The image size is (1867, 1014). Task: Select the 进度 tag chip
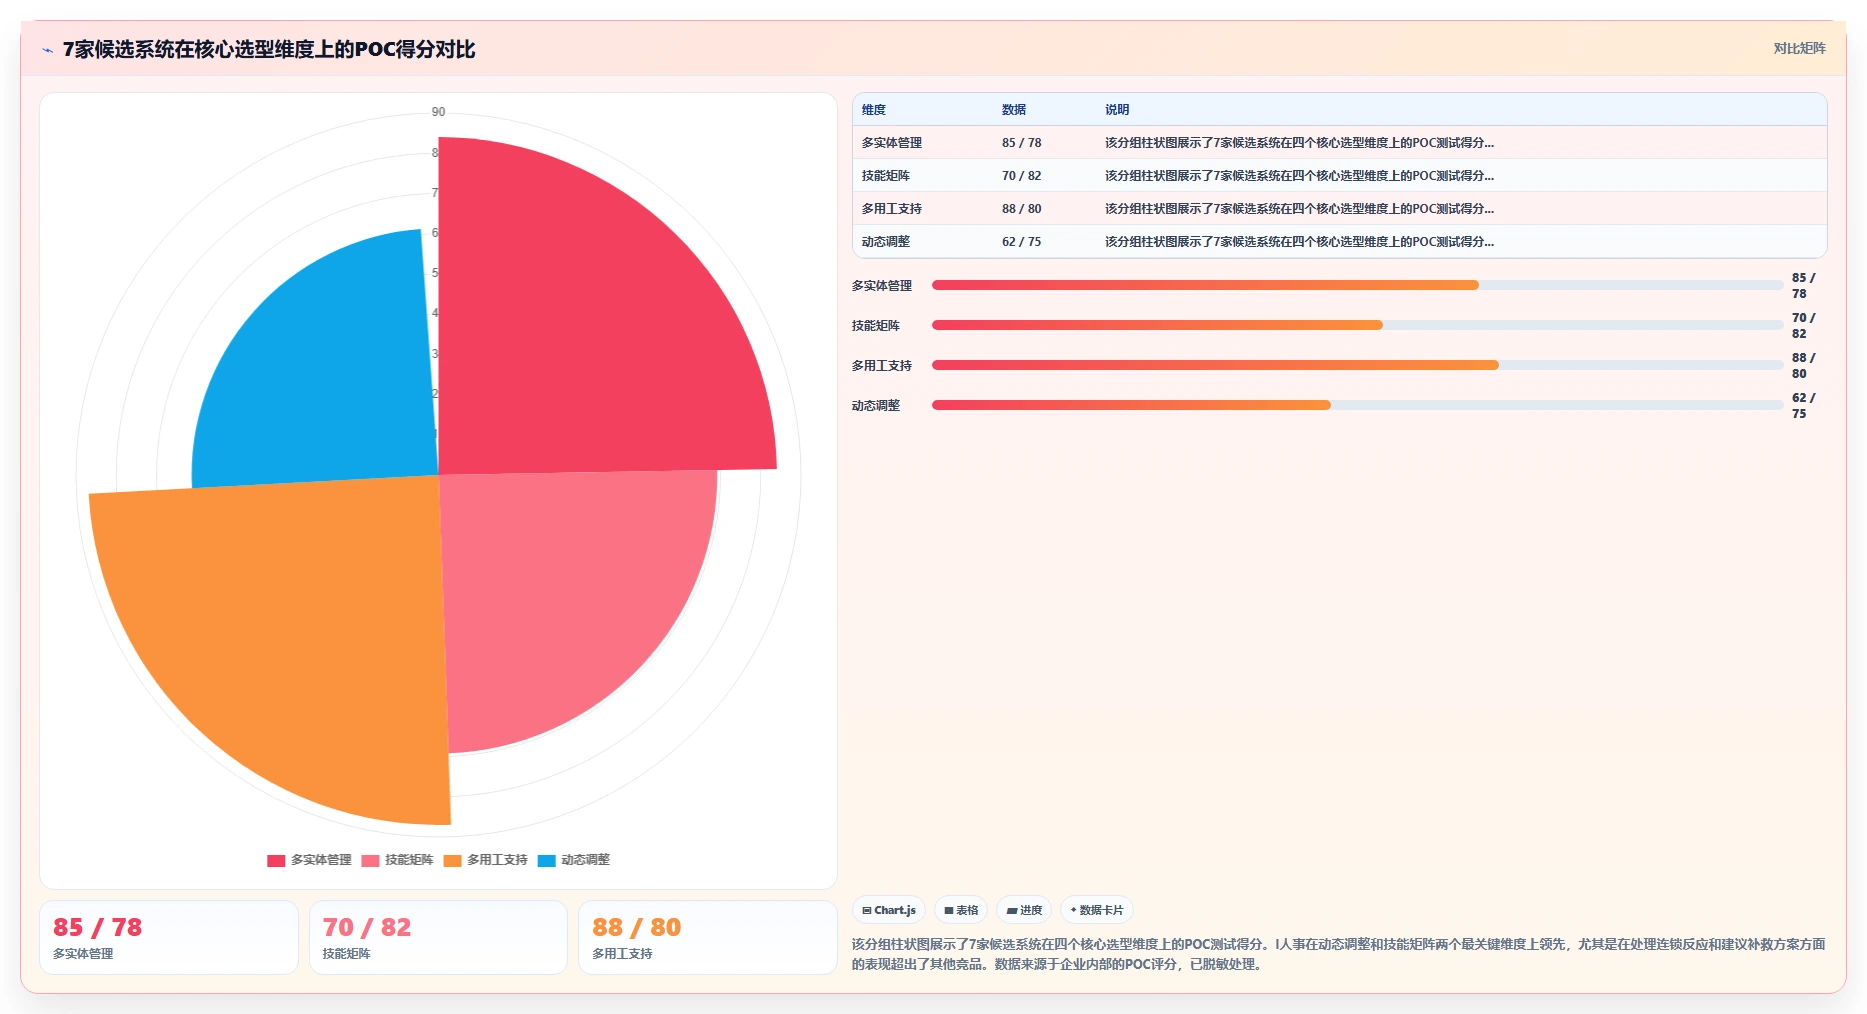[1024, 910]
